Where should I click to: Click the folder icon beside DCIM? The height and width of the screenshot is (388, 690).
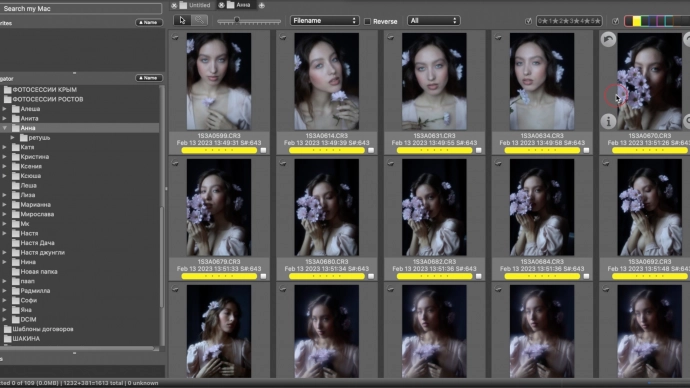tap(16, 319)
